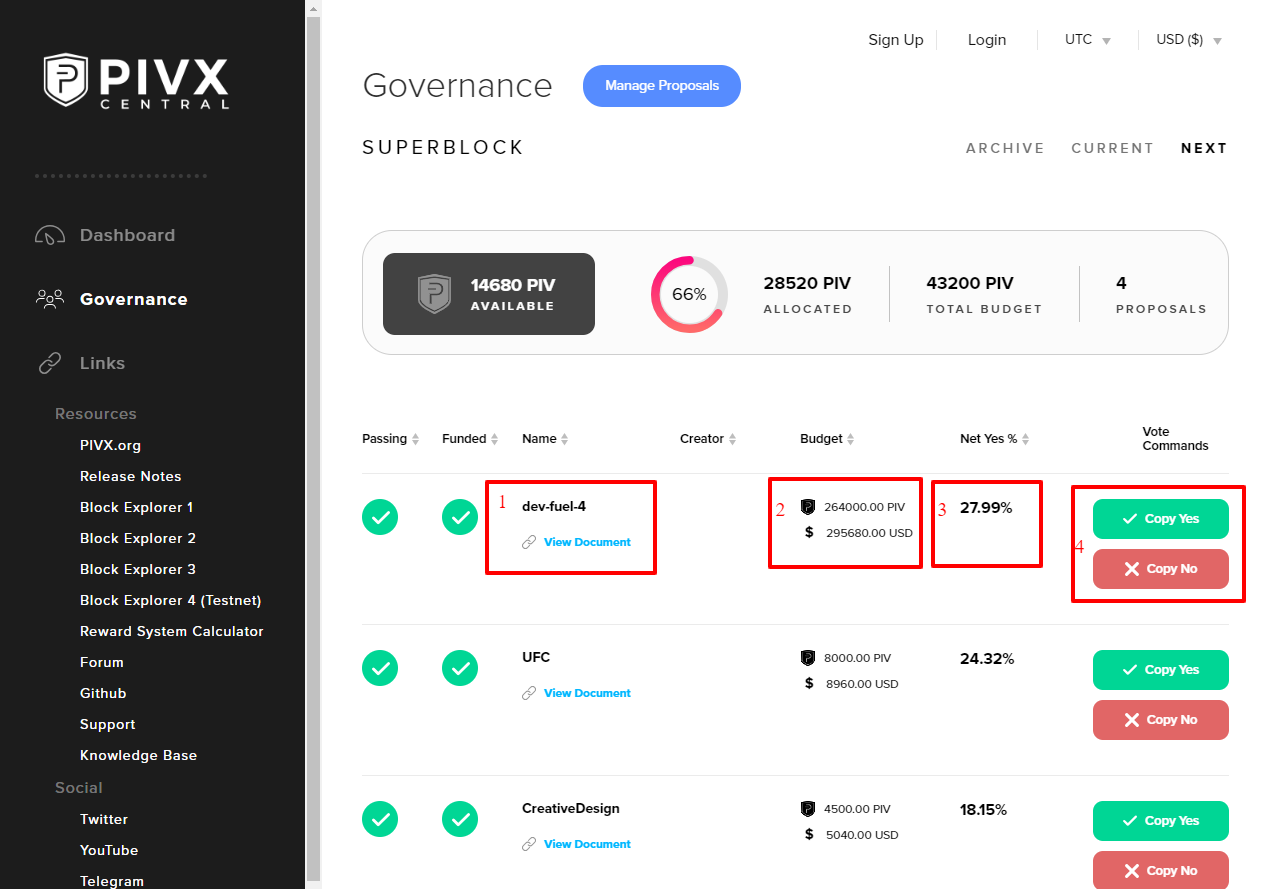Open the Knowledge Base link
Screen dimensions: 1269x889
(x=138, y=755)
